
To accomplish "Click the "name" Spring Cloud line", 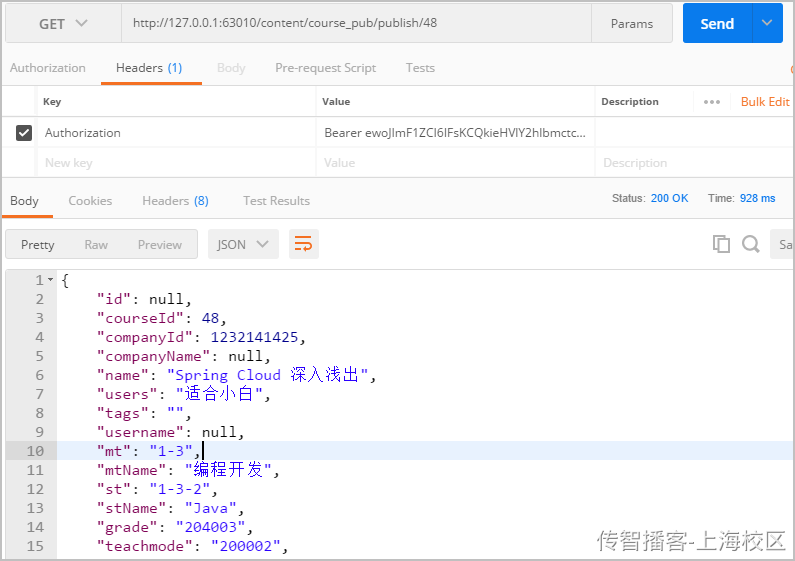I will [x=236, y=375].
